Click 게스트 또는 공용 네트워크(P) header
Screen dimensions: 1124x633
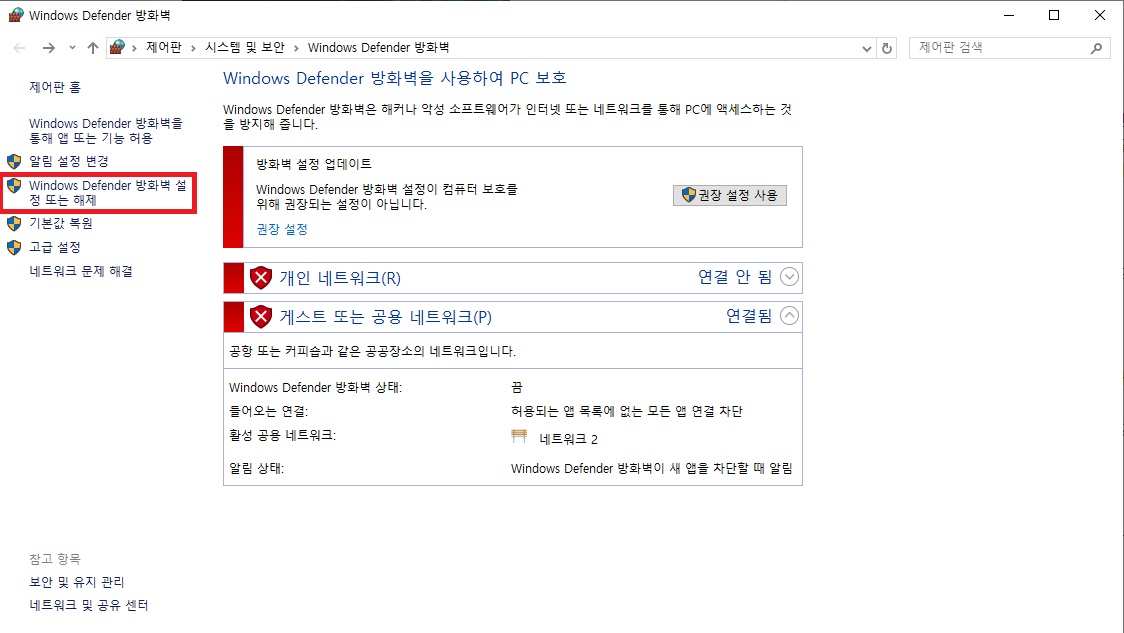pos(386,317)
